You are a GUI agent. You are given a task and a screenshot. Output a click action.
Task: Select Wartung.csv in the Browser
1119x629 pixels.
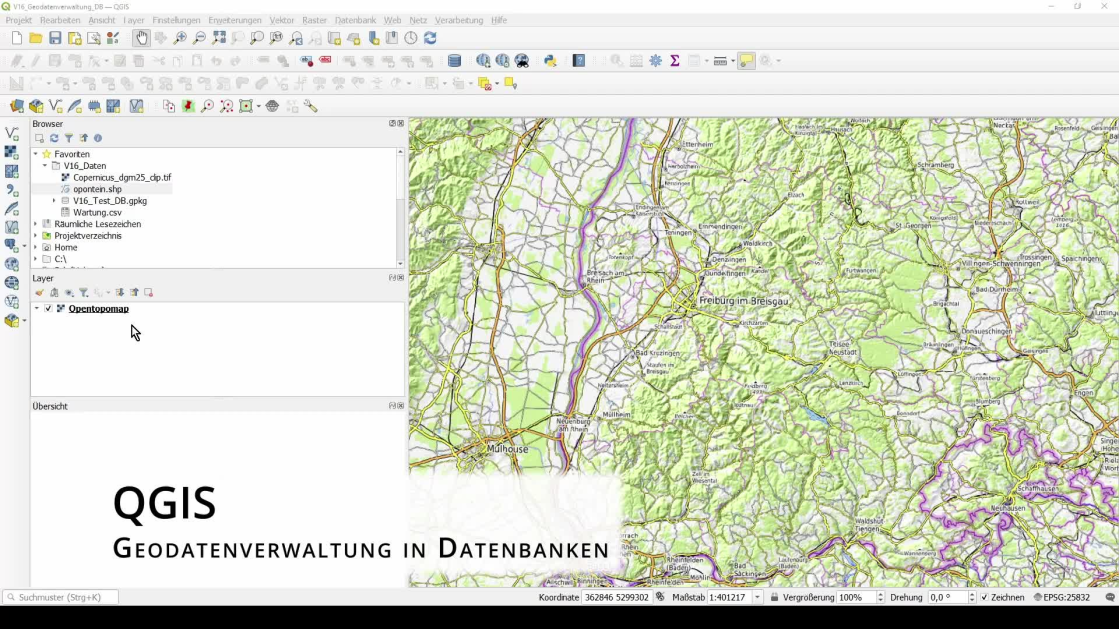97,212
